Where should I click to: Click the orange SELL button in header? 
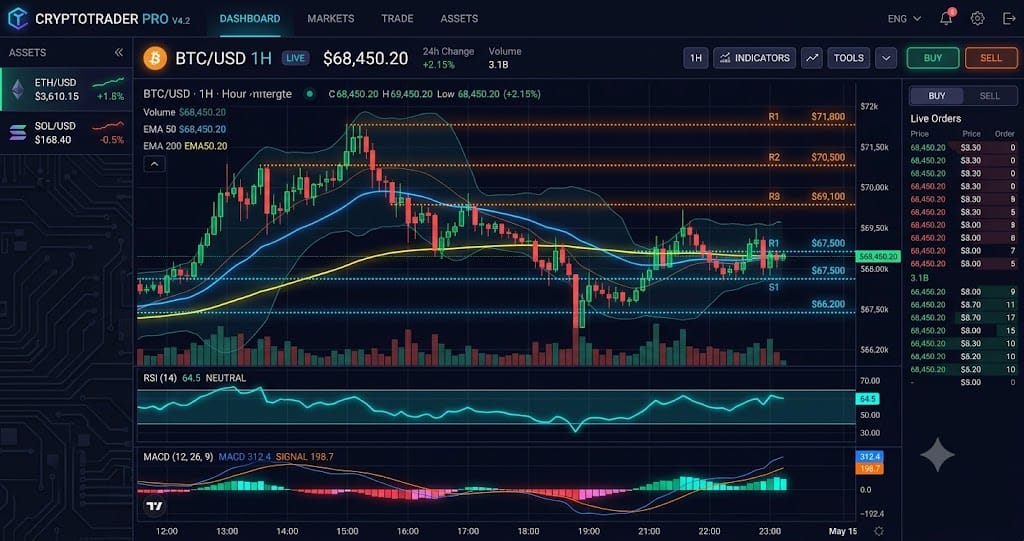991,58
